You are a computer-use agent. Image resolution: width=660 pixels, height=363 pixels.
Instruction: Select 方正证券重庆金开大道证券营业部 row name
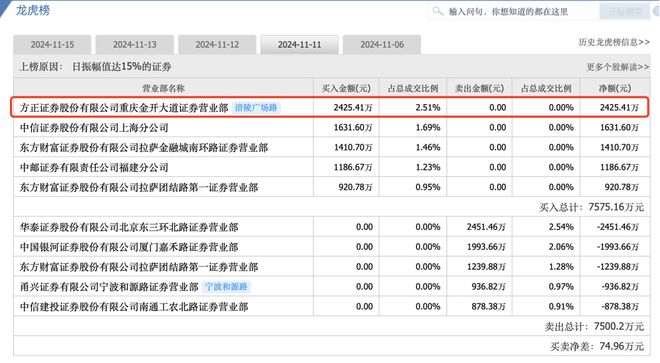[124, 108]
